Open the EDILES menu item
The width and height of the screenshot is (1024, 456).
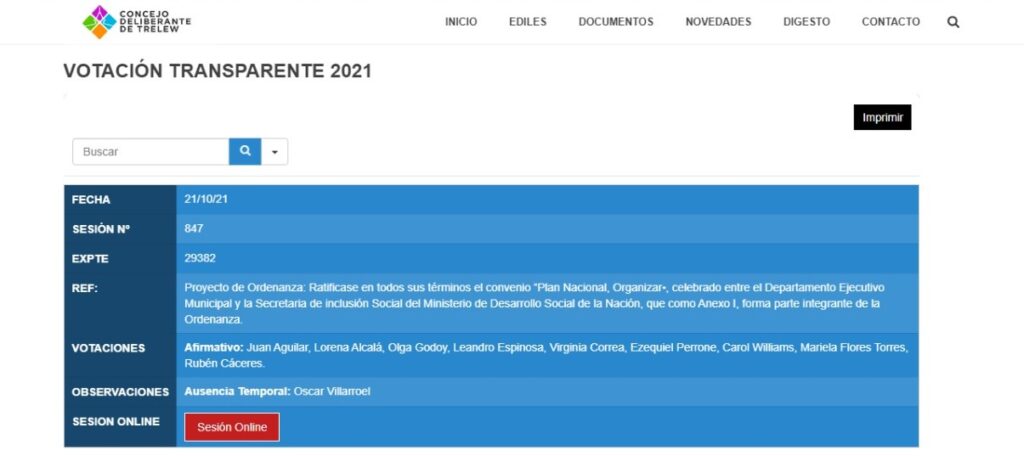point(528,22)
